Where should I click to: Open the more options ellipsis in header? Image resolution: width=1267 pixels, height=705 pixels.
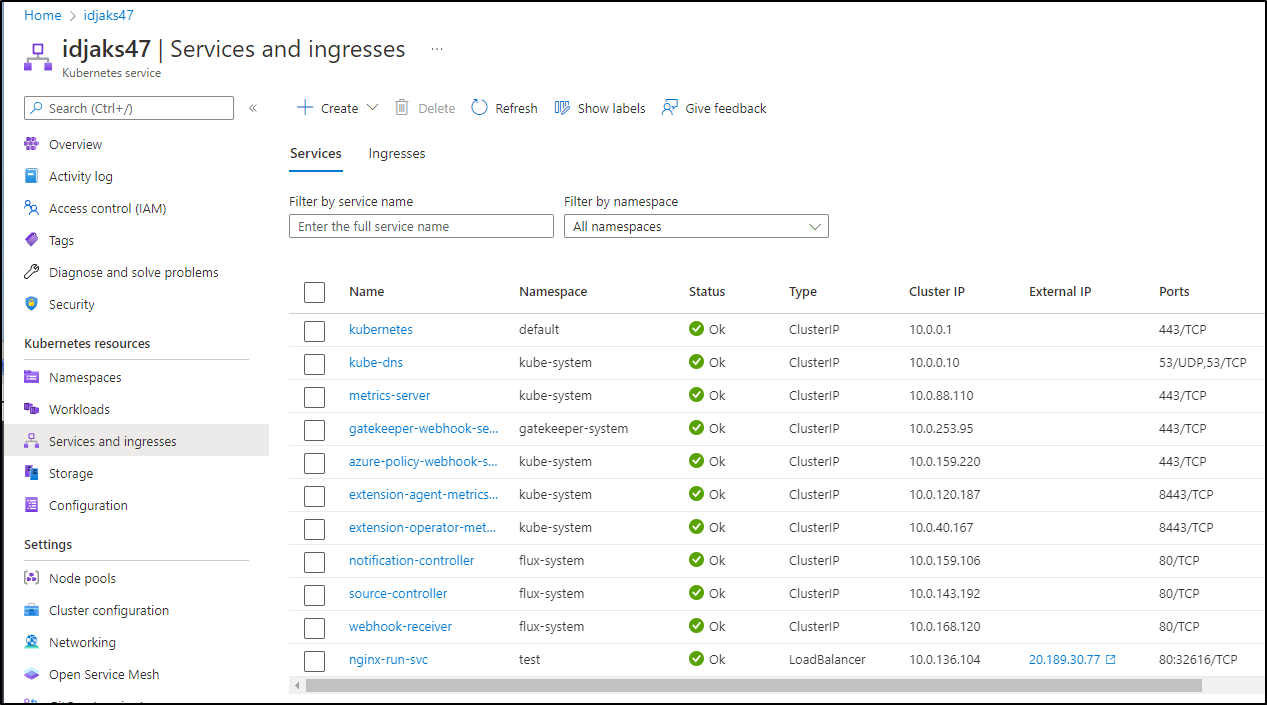(x=437, y=48)
